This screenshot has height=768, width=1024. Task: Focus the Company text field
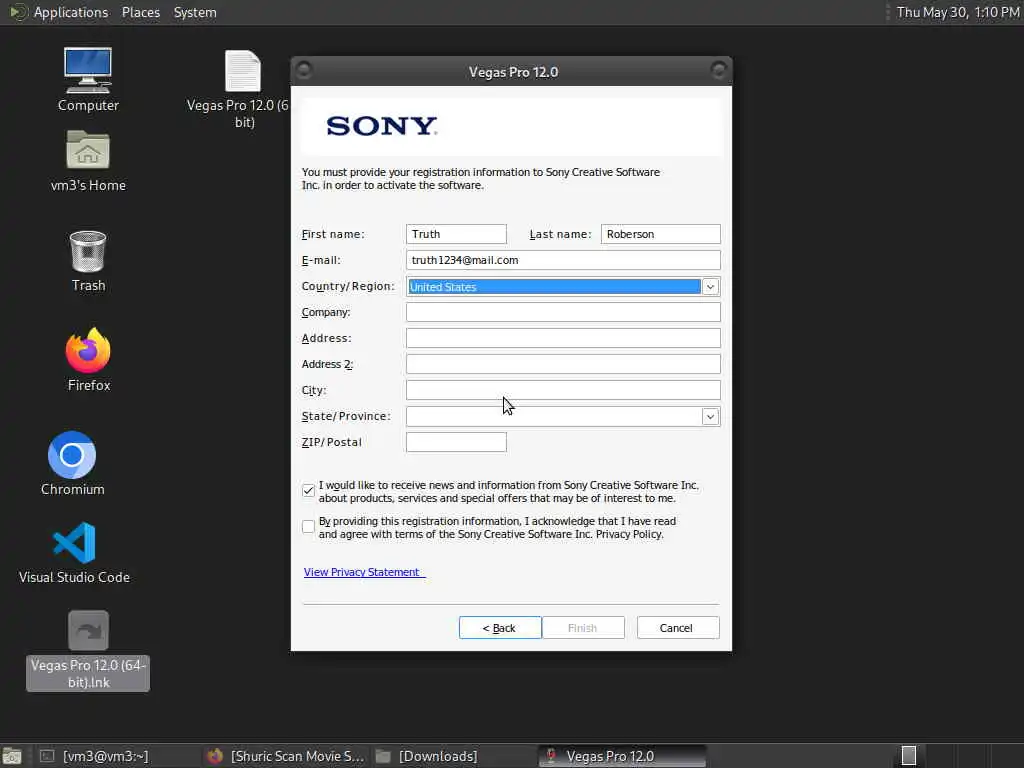pyautogui.click(x=563, y=312)
